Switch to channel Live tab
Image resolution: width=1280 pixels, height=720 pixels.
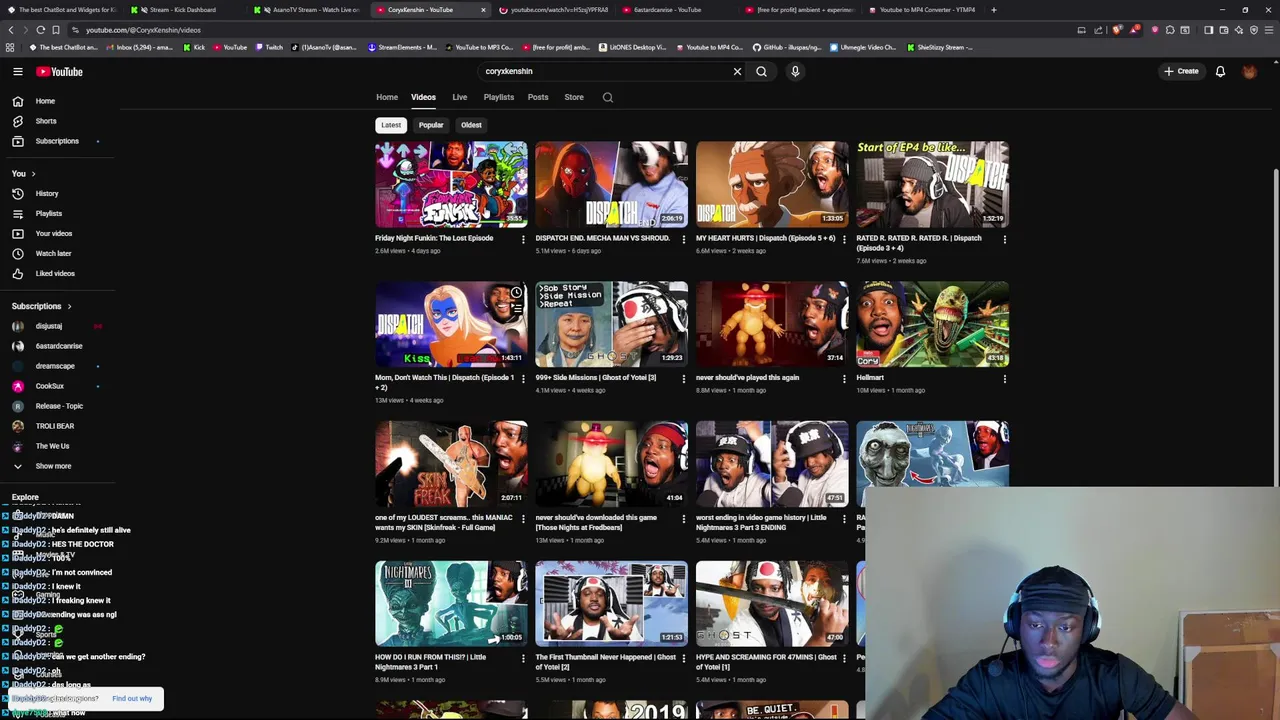point(459,97)
